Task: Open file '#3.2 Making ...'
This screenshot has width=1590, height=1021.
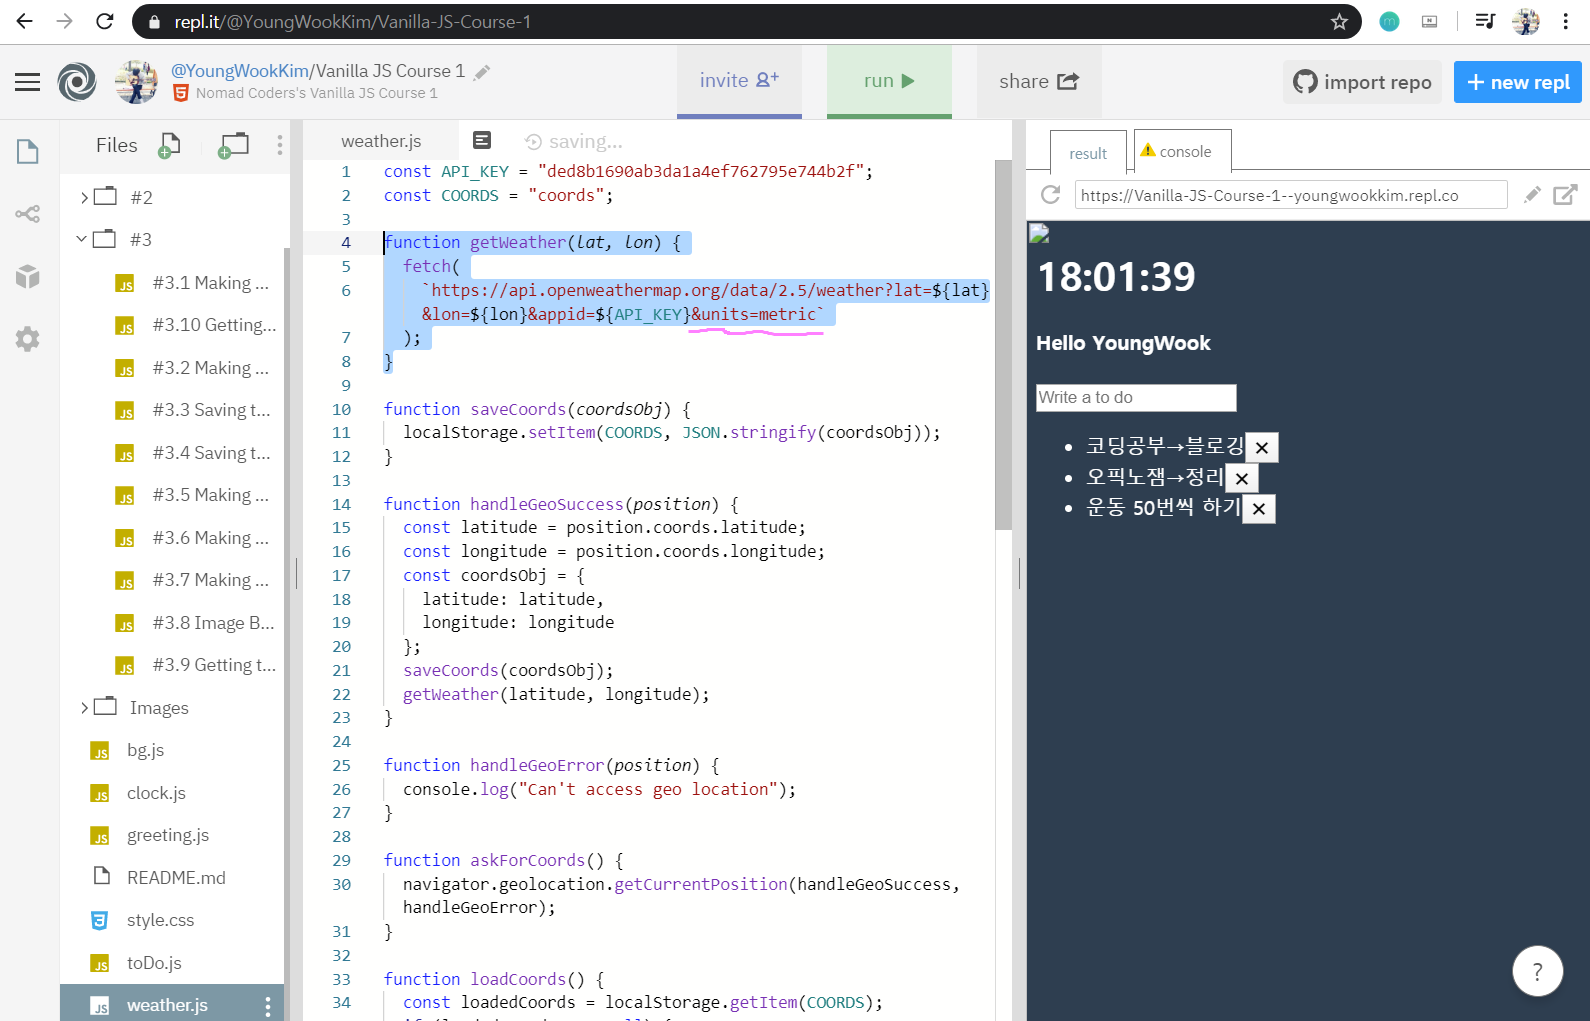Action: click(192, 368)
